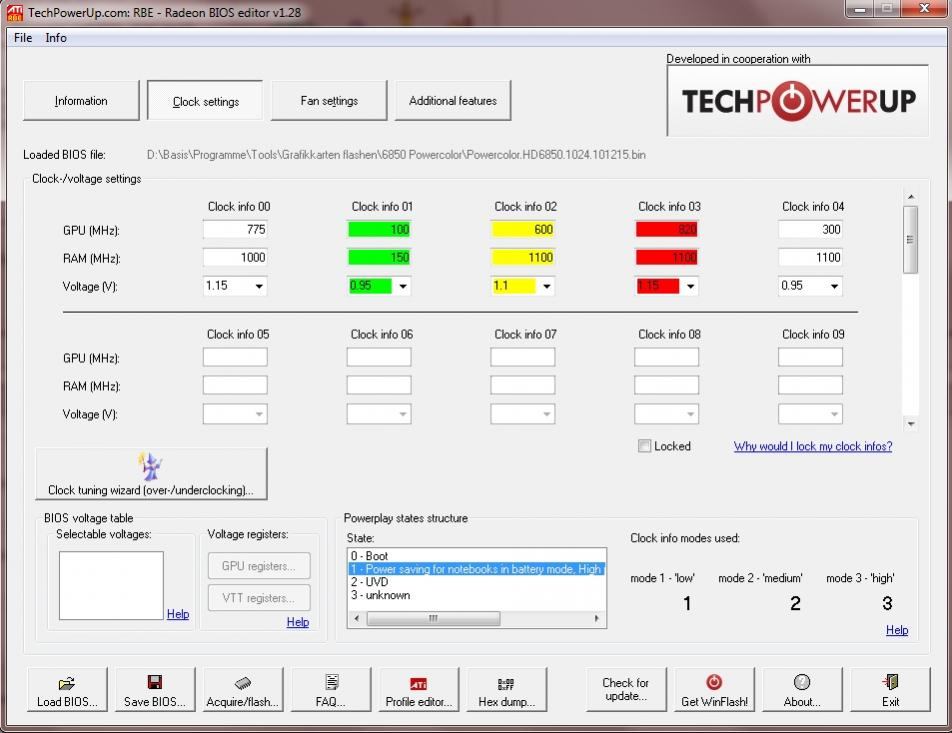Click the green Clock info 01 RAM field
Image resolution: width=952 pixels, height=733 pixels.
pyautogui.click(x=379, y=257)
